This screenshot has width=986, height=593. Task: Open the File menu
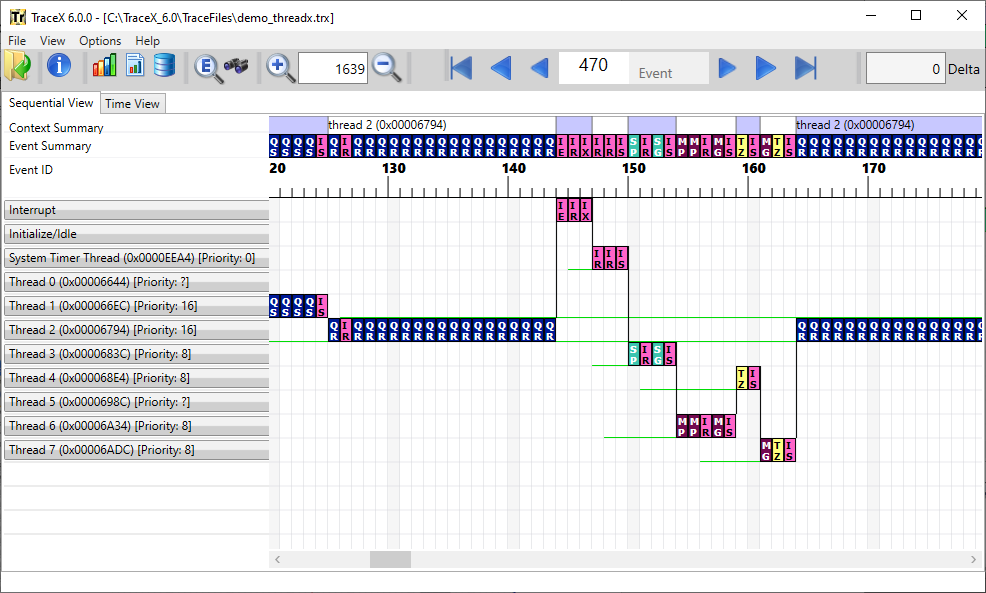click(x=17, y=41)
